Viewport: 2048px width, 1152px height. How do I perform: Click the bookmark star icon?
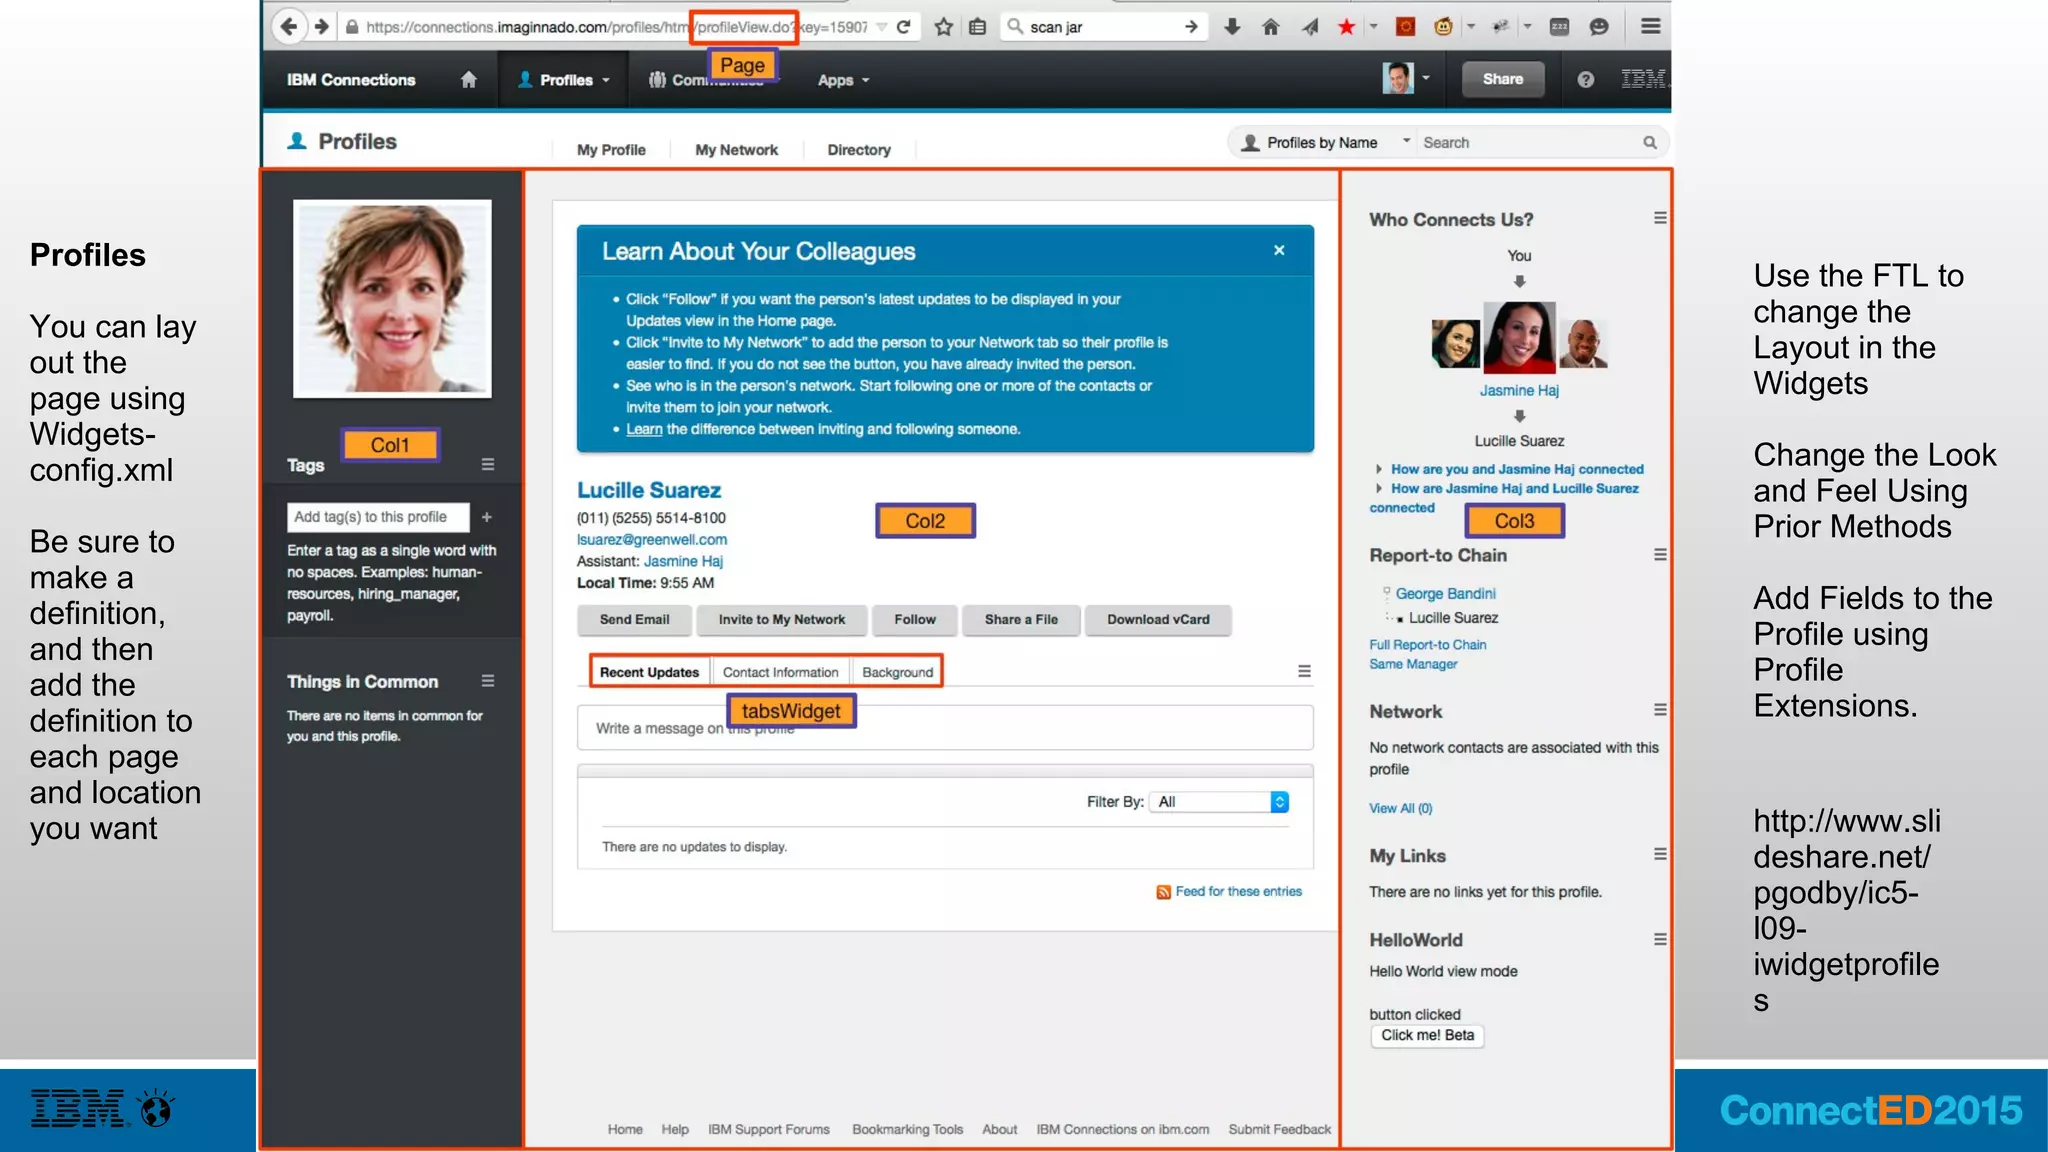pos(943,27)
